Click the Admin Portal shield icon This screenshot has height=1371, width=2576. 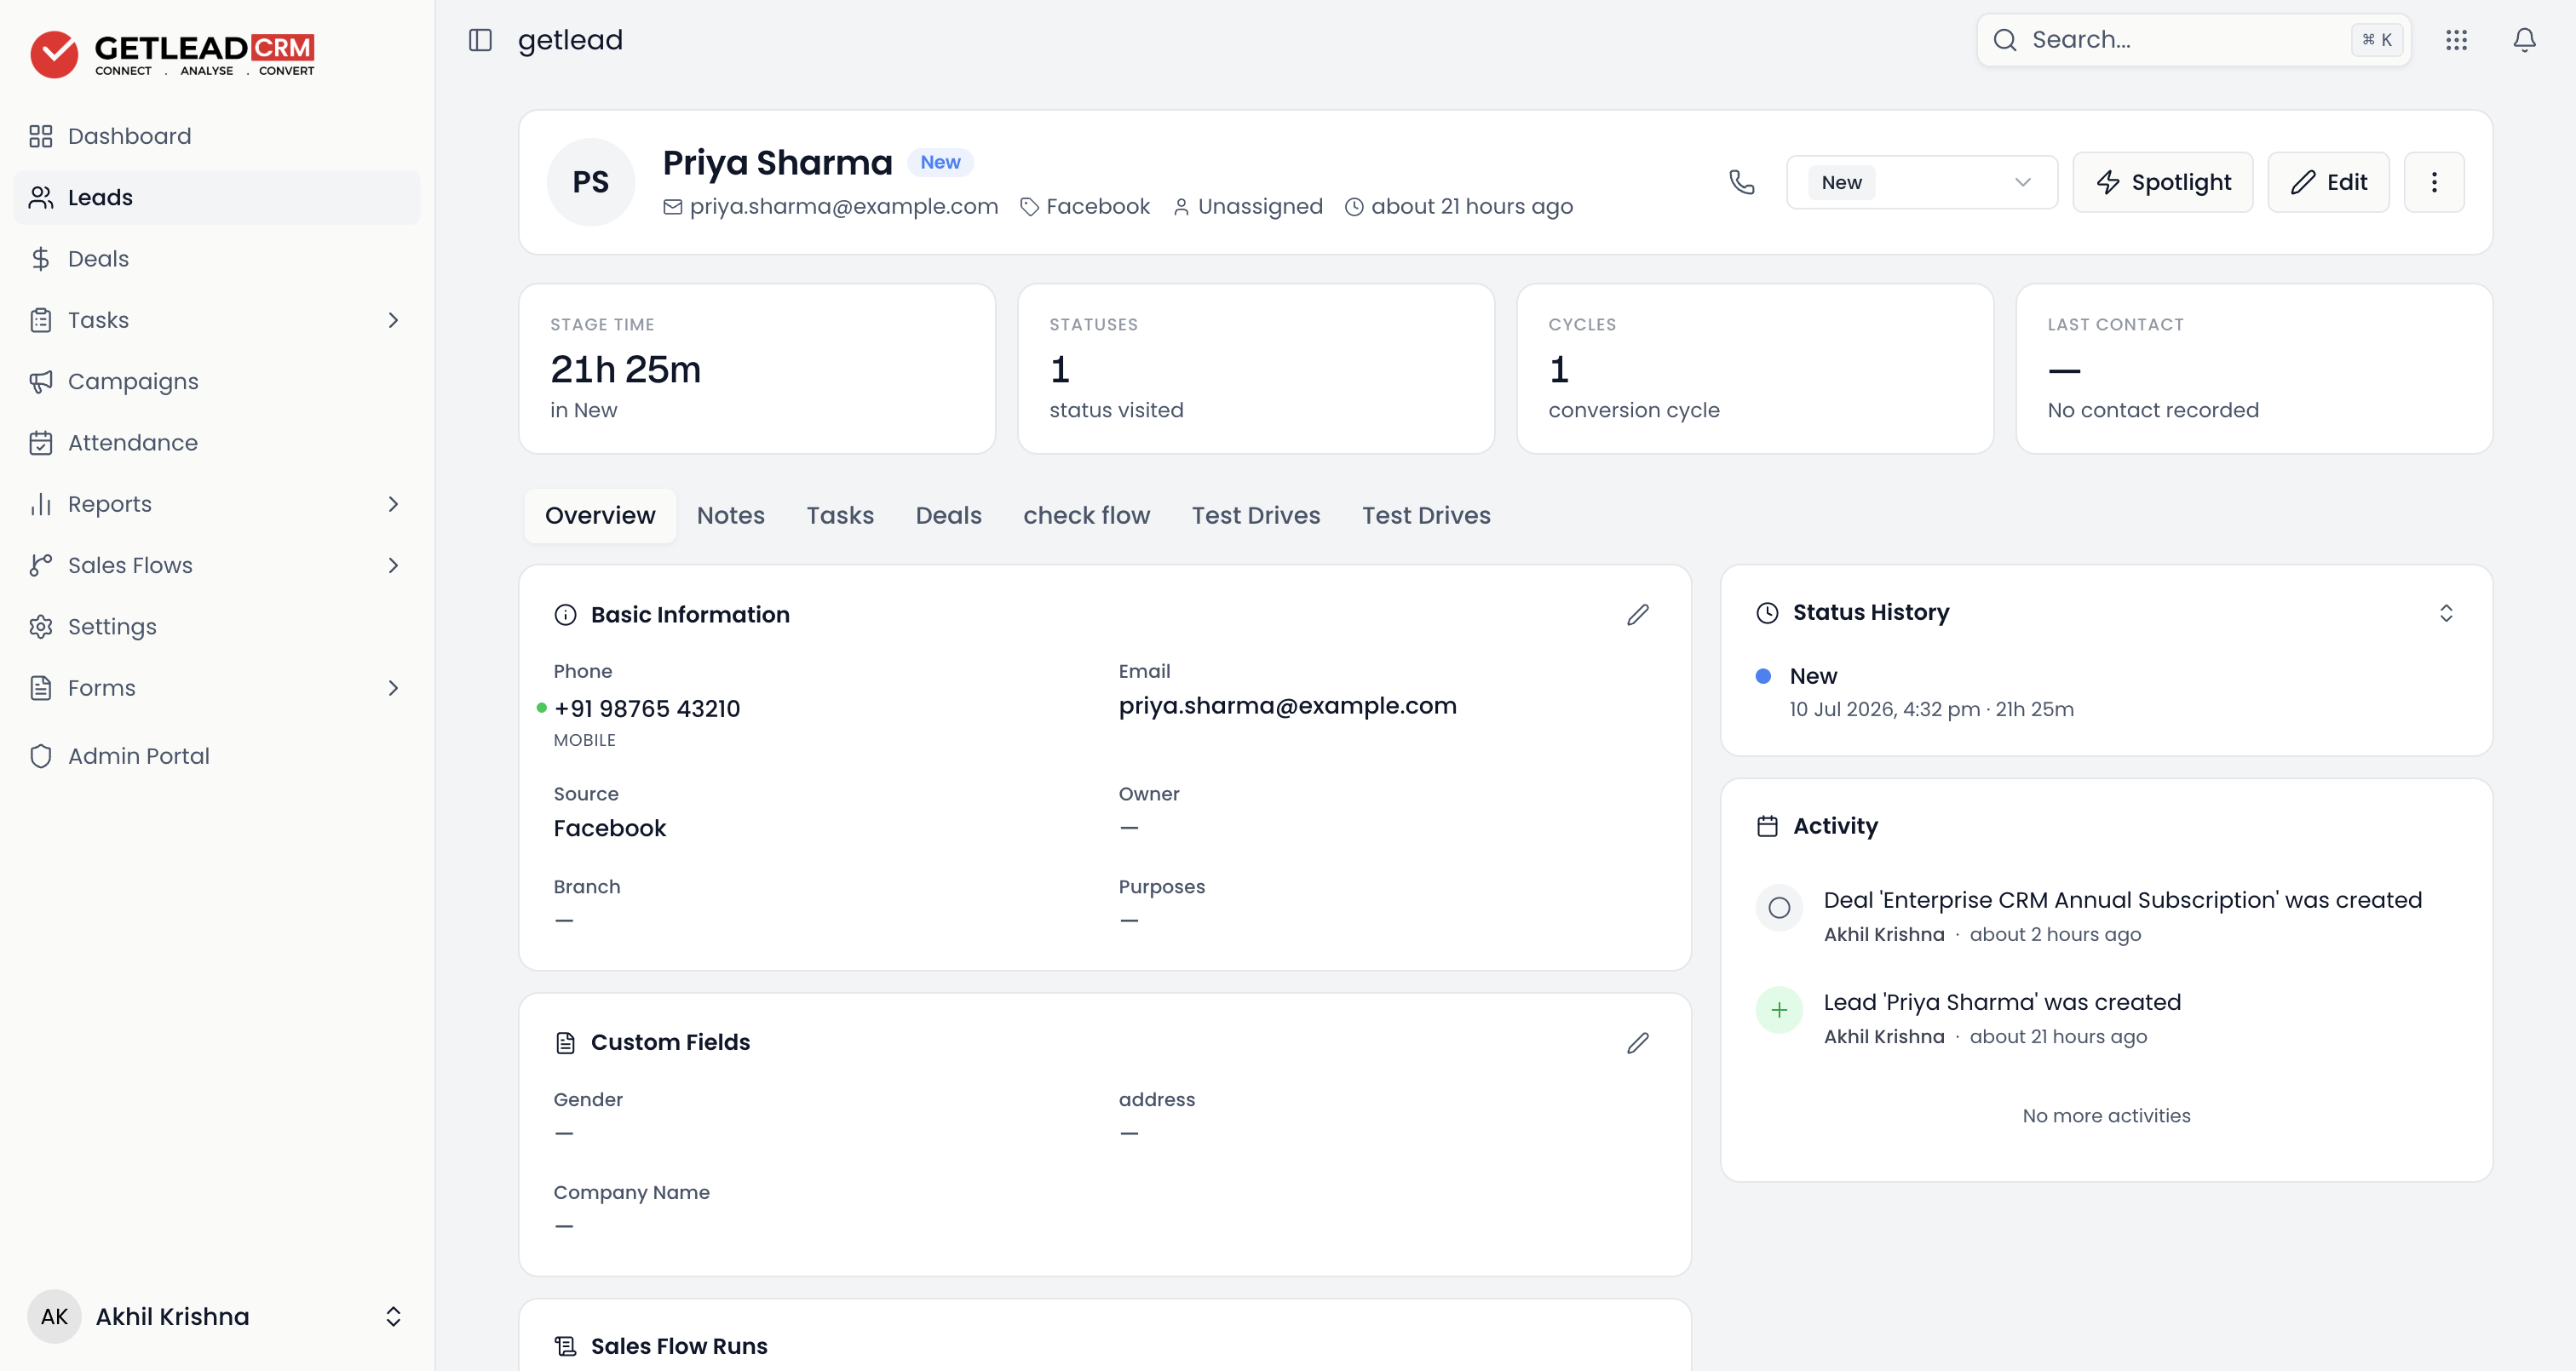pos(40,756)
